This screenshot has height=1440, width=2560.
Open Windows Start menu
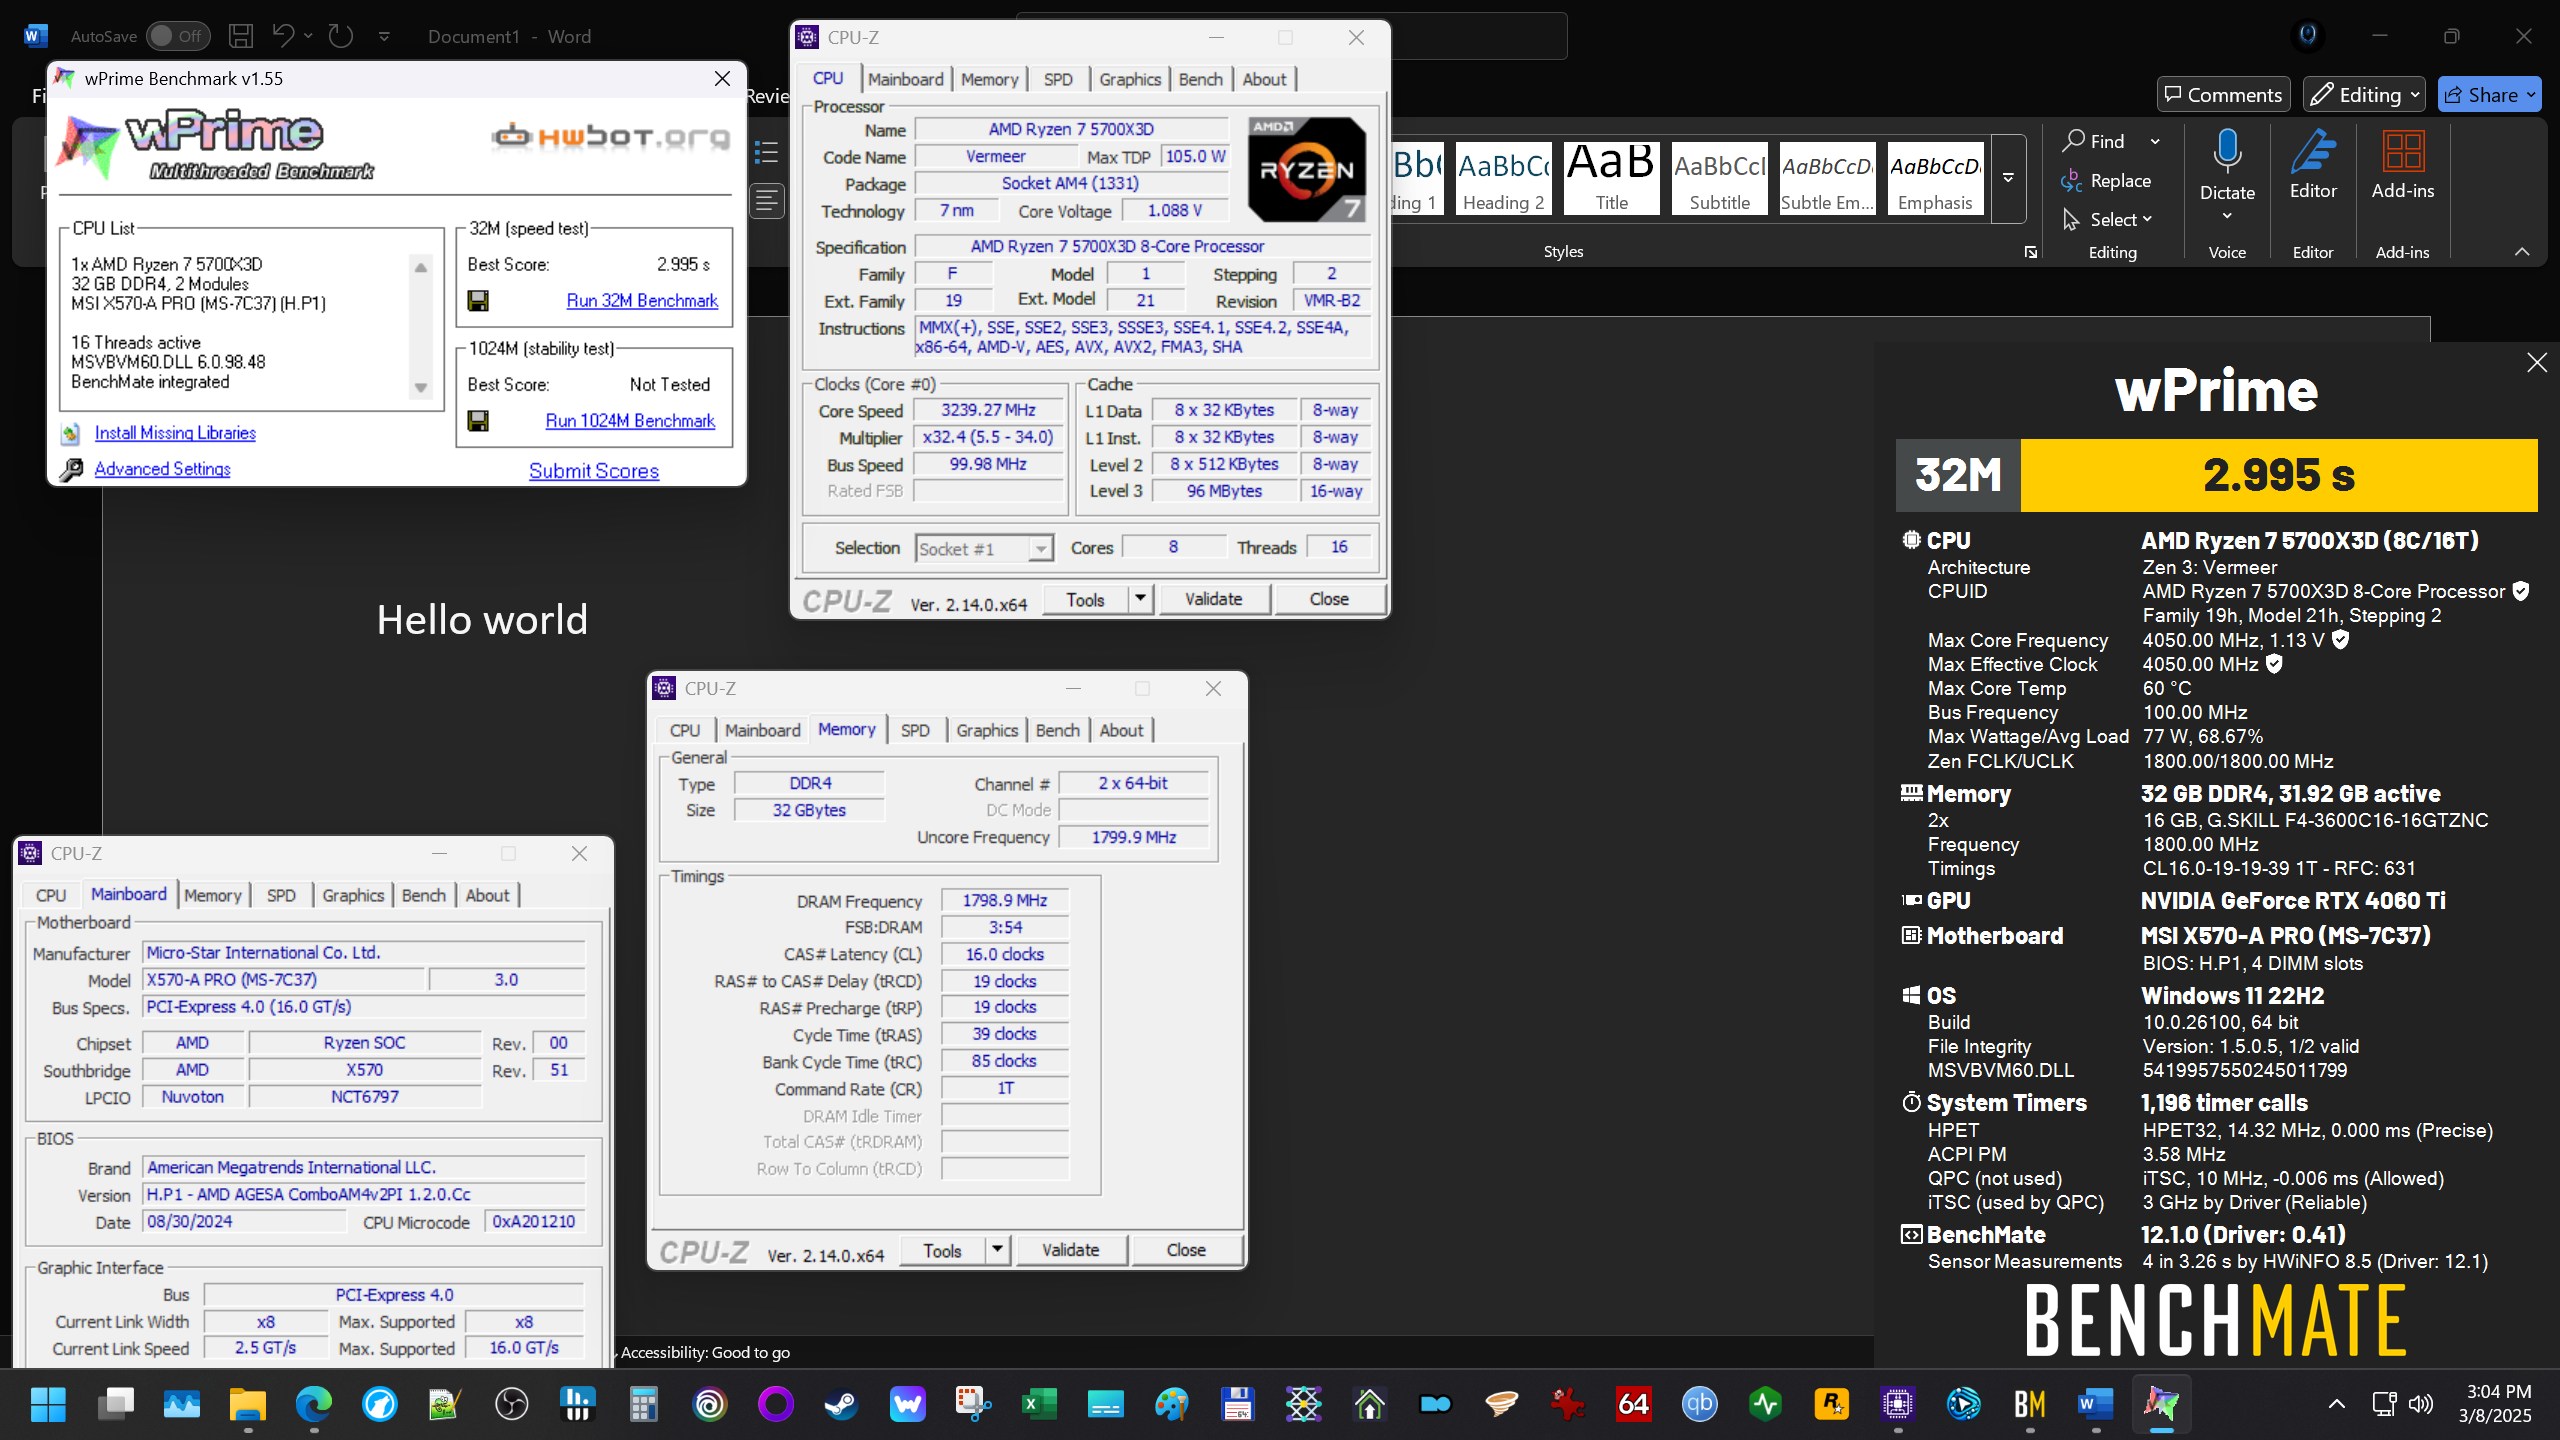click(x=47, y=1405)
